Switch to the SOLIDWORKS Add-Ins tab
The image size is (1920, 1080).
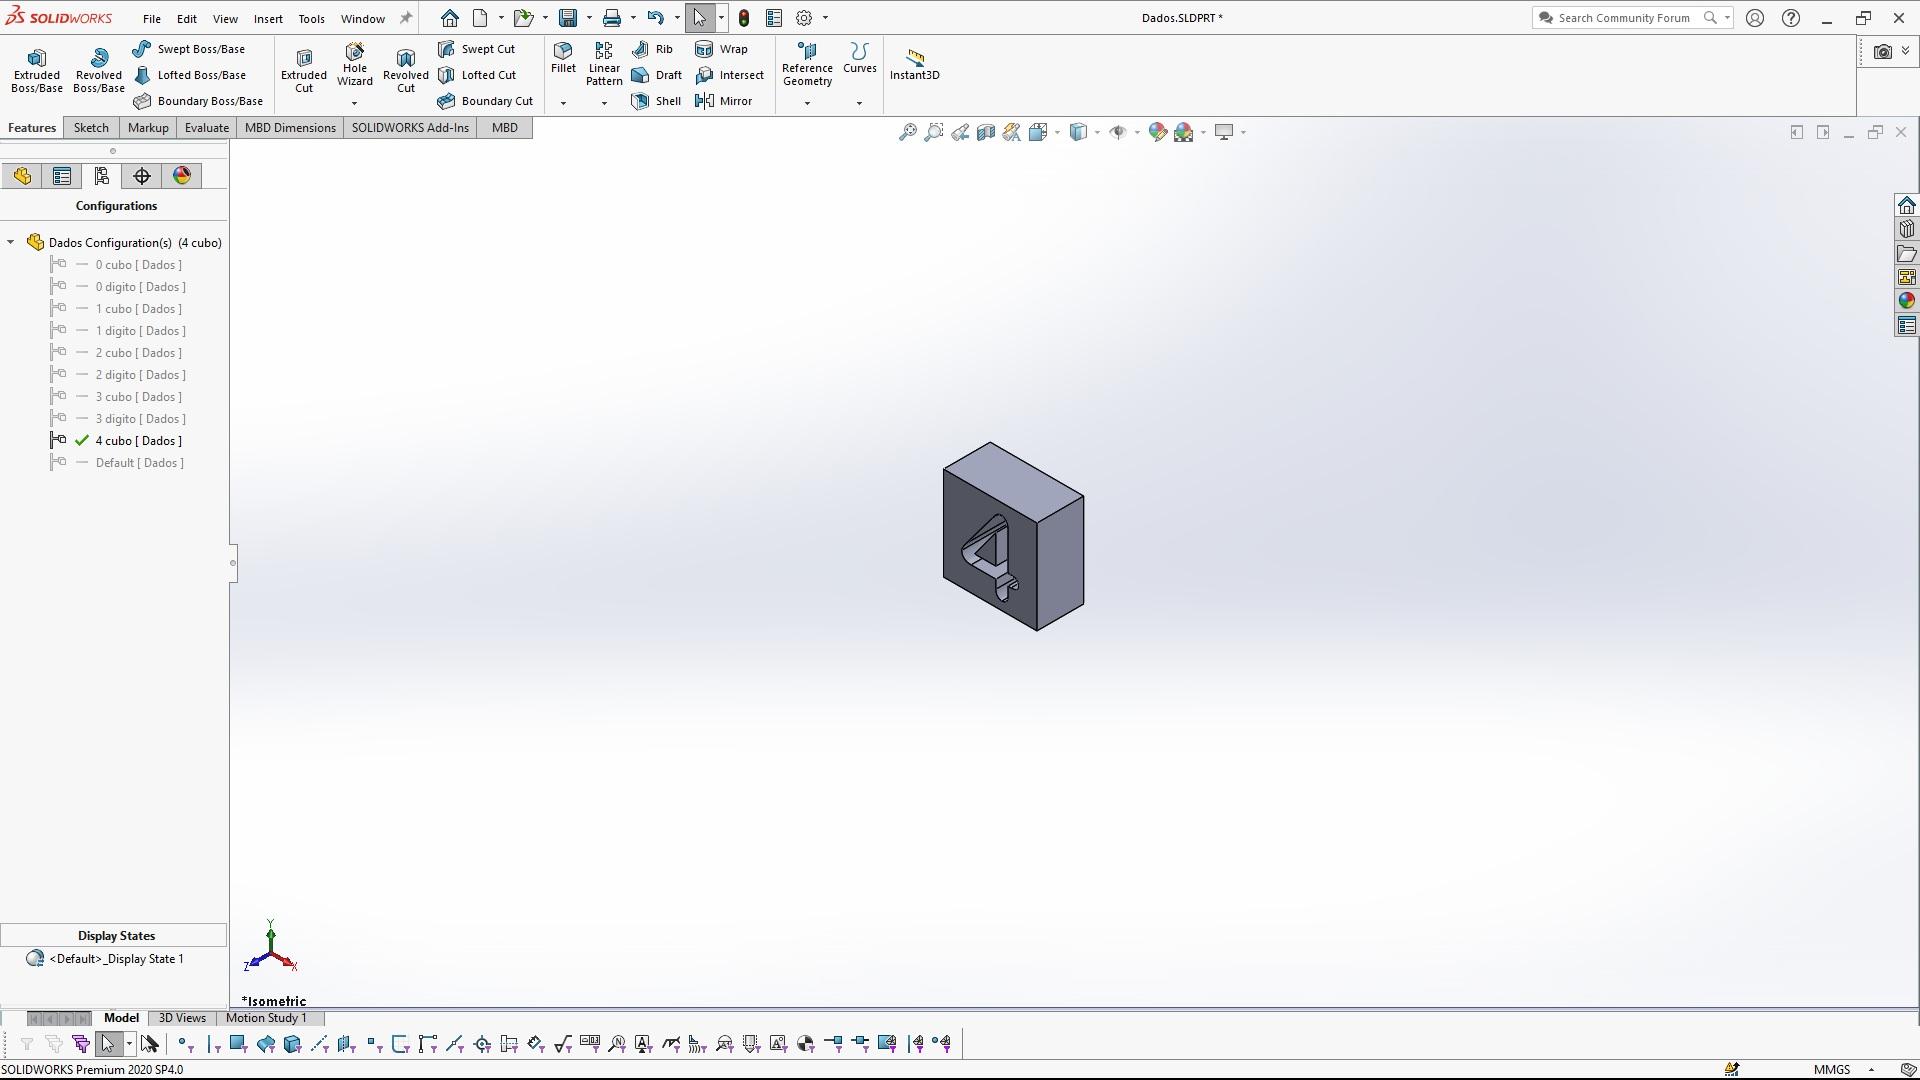point(410,128)
